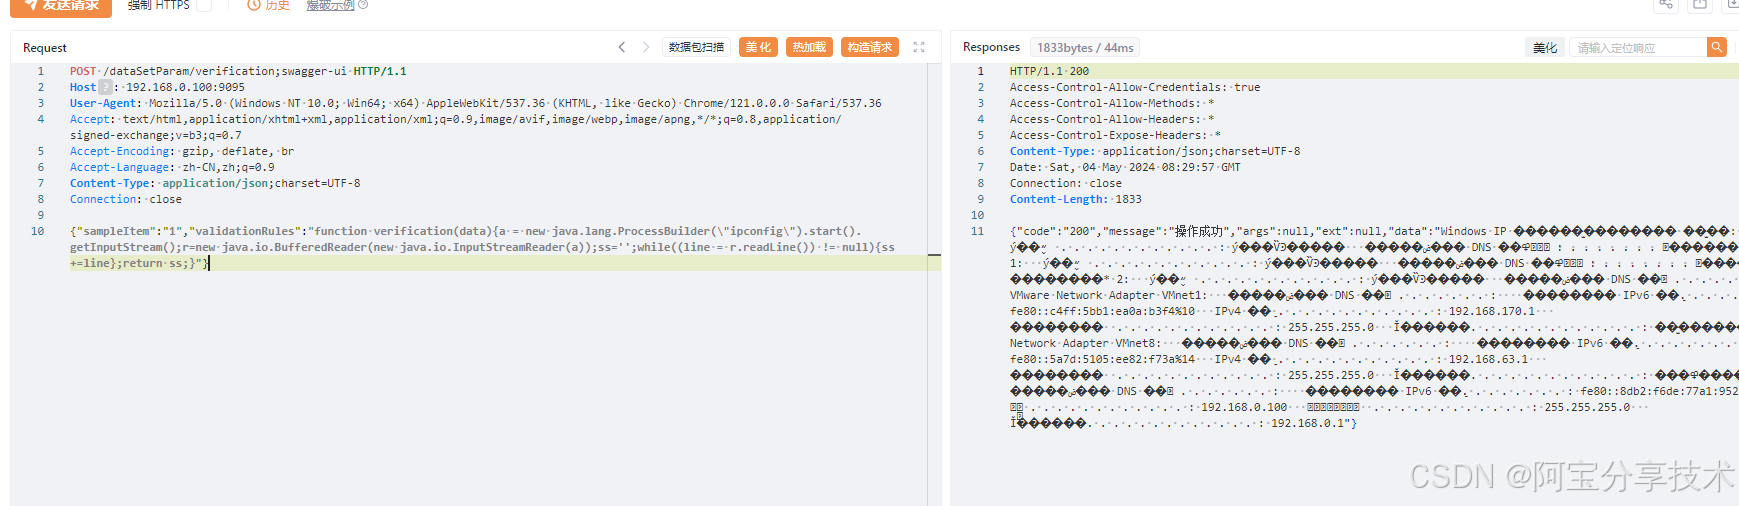Image resolution: width=1739 pixels, height=506 pixels.
Task: Go to previous request arrow
Action: tap(622, 47)
